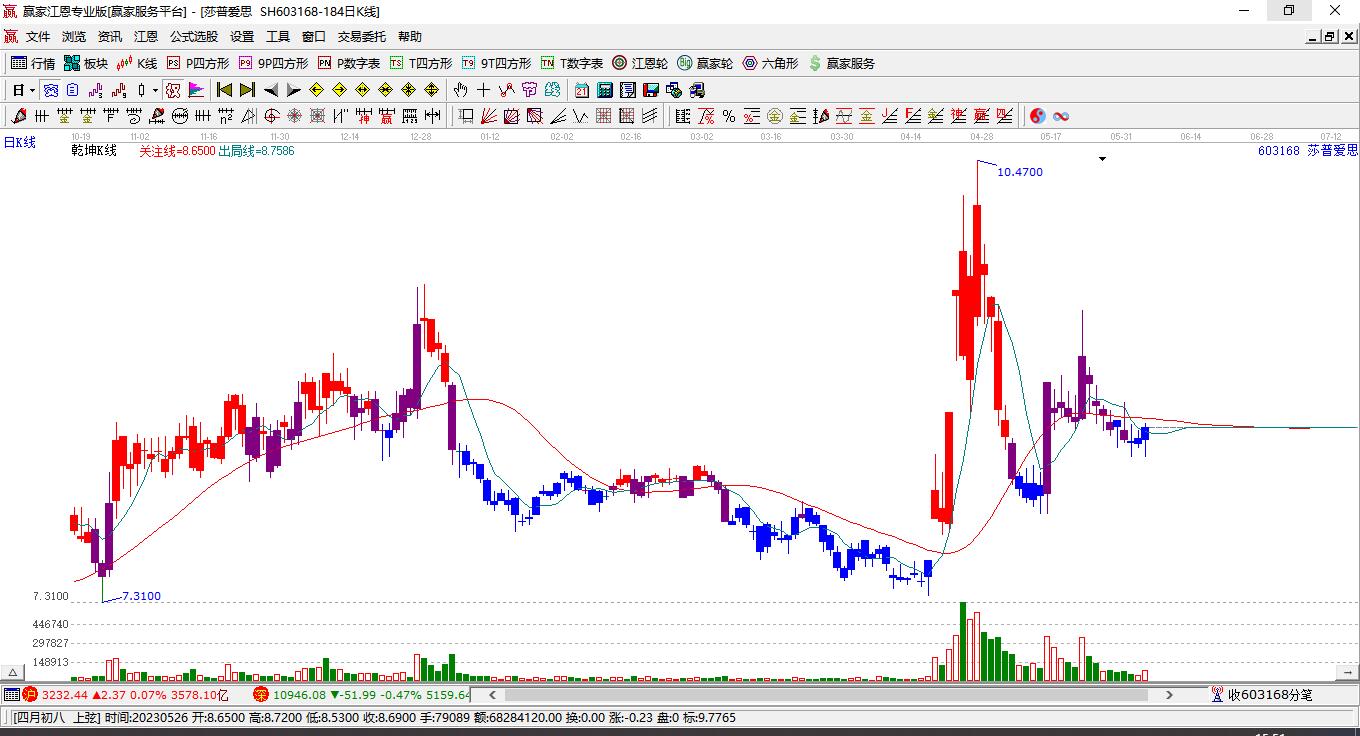The height and width of the screenshot is (736, 1360).
Task: Click the percent sign tool icon
Action: tap(729, 116)
